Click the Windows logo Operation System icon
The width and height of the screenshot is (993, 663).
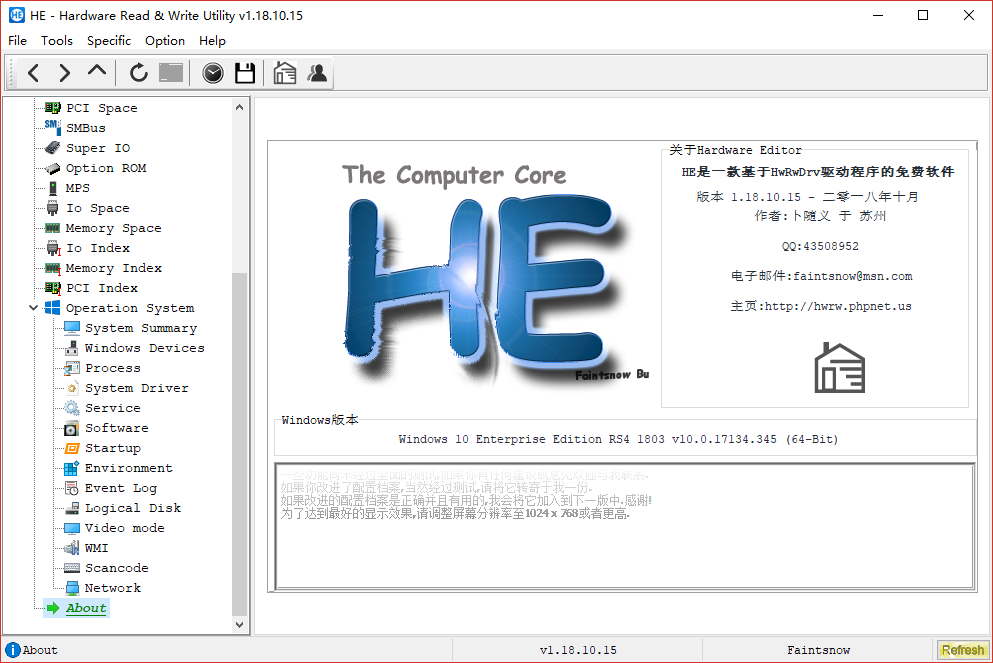pos(52,308)
